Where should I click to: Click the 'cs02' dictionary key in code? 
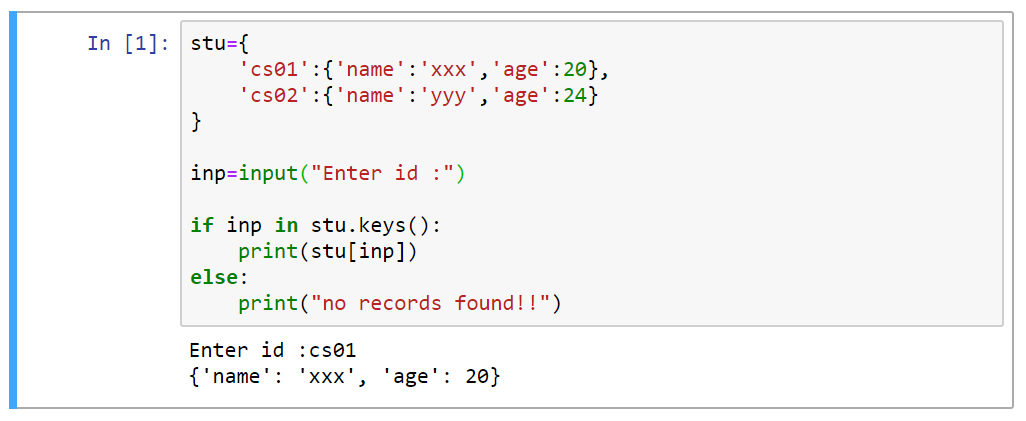[268, 96]
